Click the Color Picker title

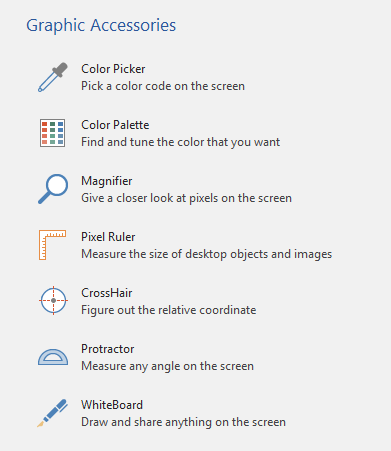point(113,69)
